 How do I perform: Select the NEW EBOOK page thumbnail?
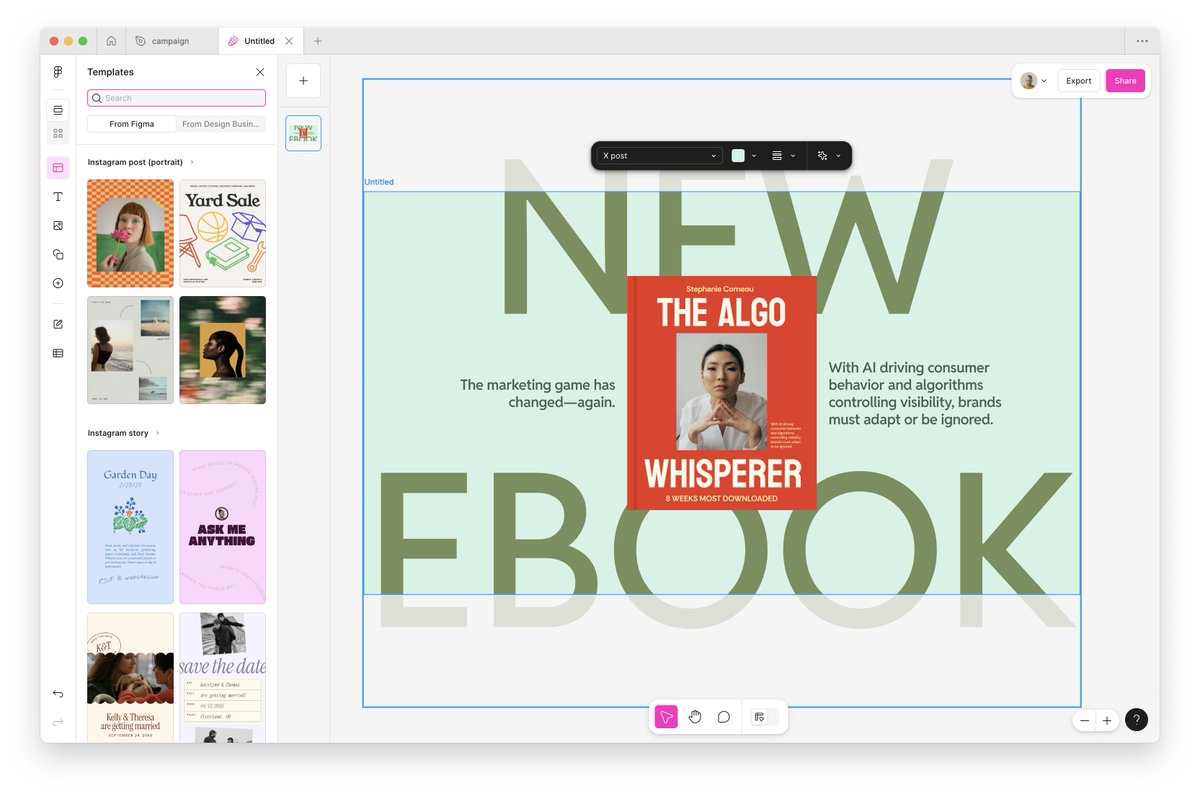tap(303, 133)
